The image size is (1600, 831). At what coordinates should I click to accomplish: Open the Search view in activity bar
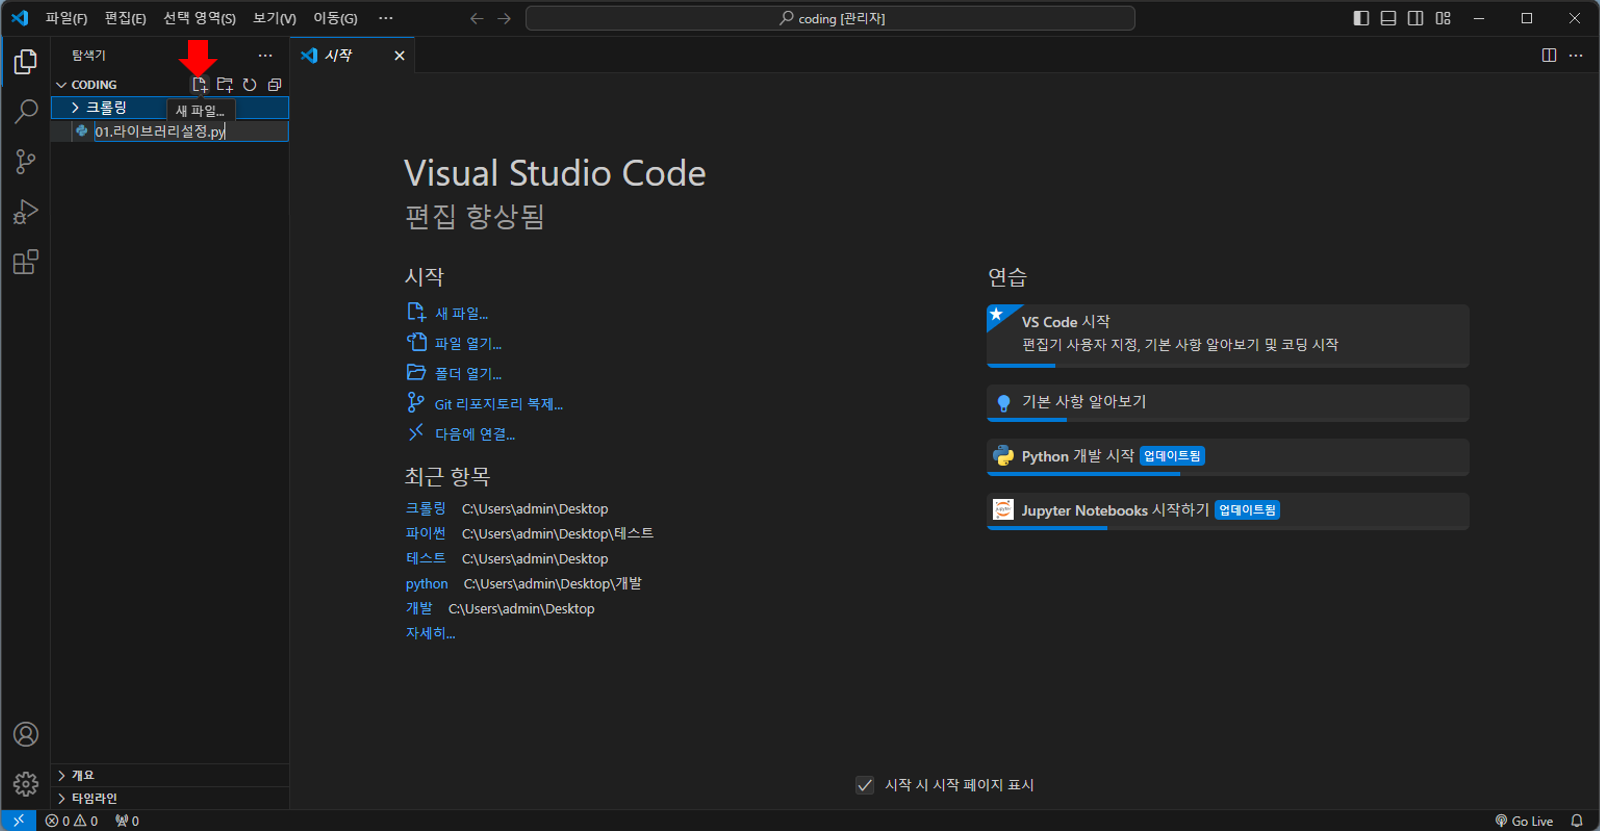25,111
